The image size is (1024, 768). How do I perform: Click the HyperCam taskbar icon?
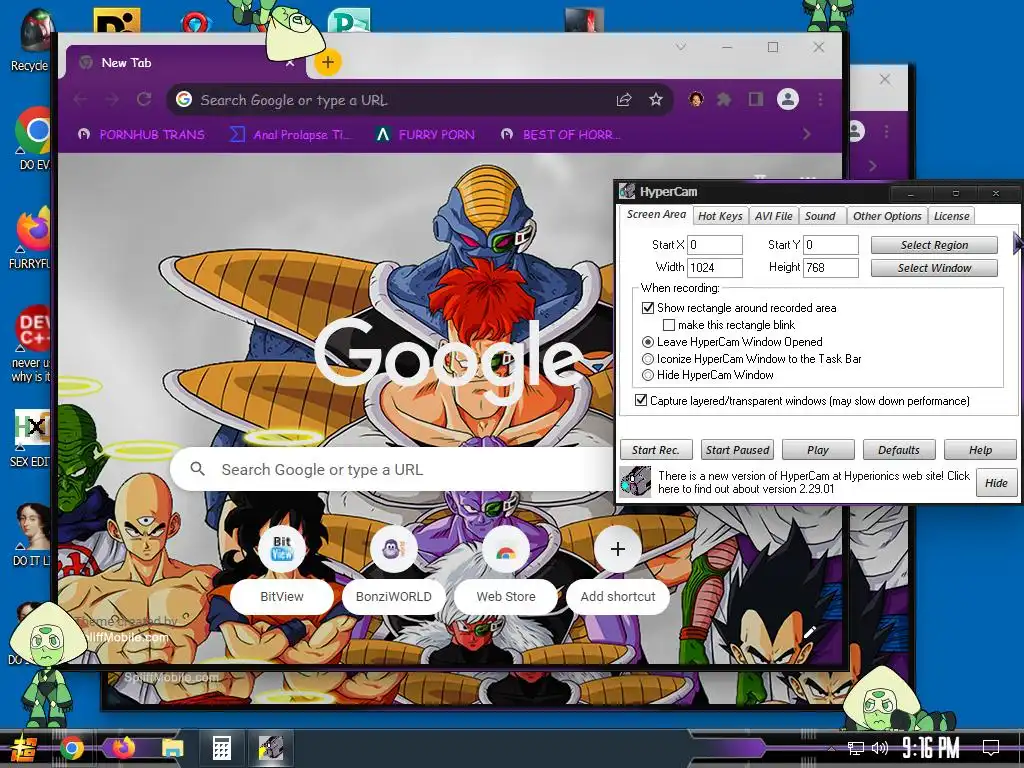tap(270, 748)
